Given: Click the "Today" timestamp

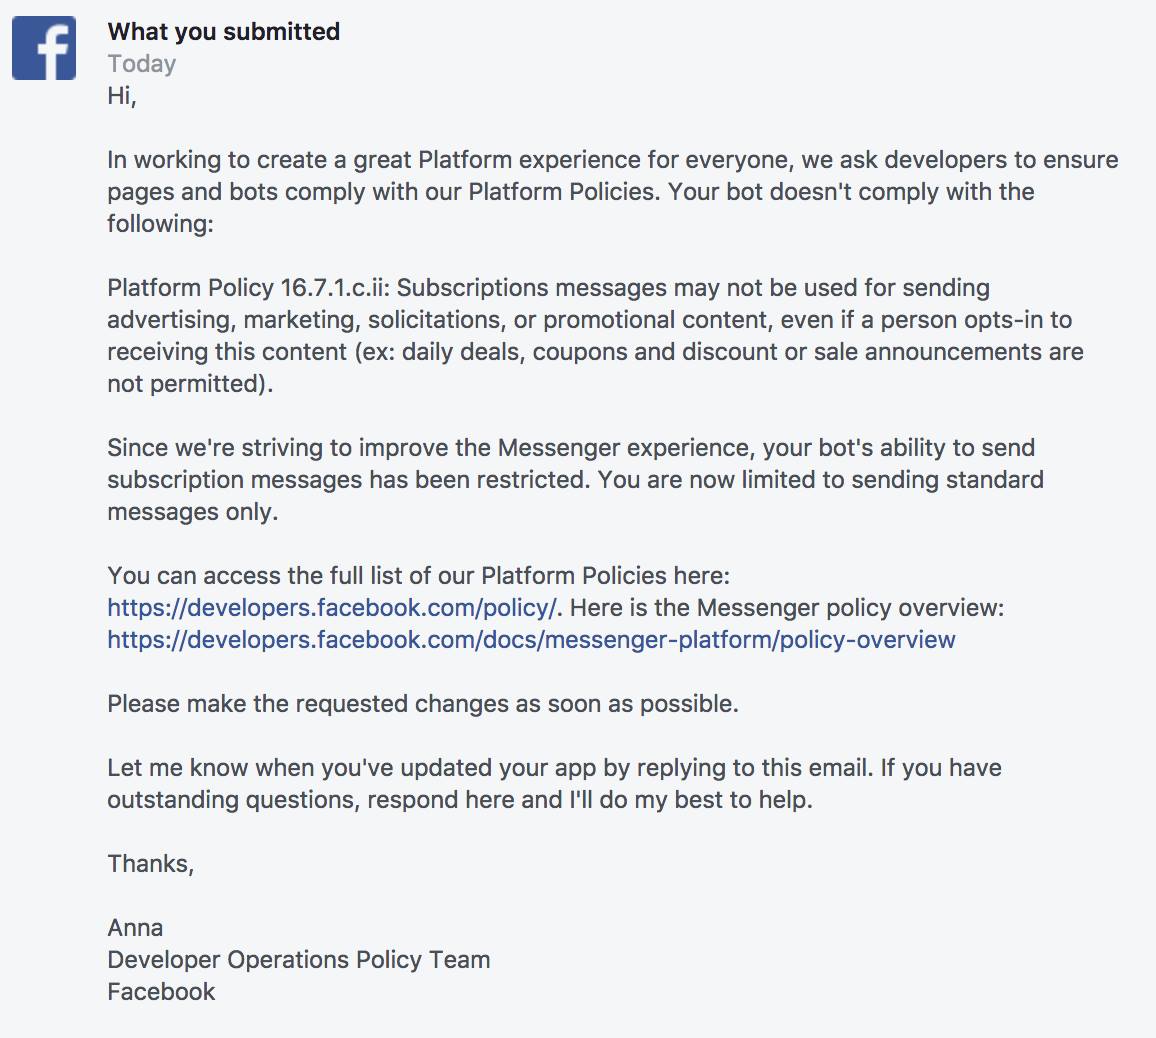Looking at the screenshot, I should point(142,64).
